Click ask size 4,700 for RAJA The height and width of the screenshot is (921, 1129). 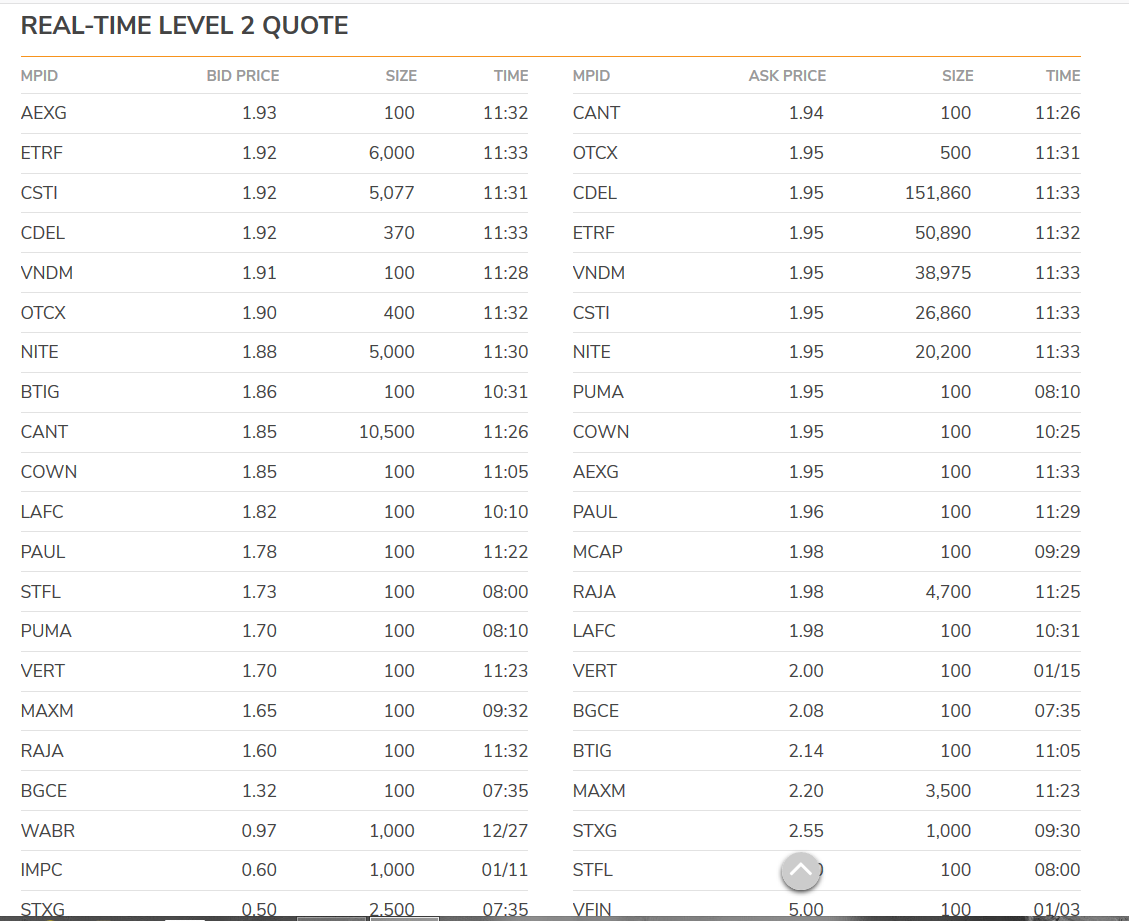point(948,592)
